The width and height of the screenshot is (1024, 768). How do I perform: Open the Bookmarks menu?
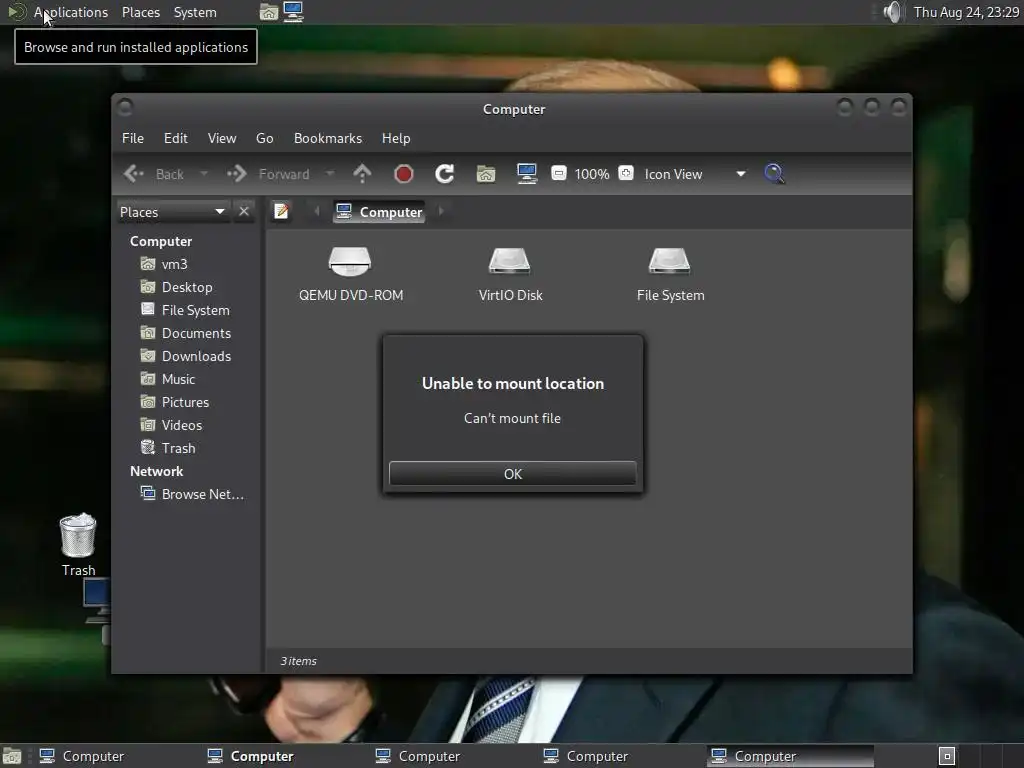pyautogui.click(x=328, y=138)
